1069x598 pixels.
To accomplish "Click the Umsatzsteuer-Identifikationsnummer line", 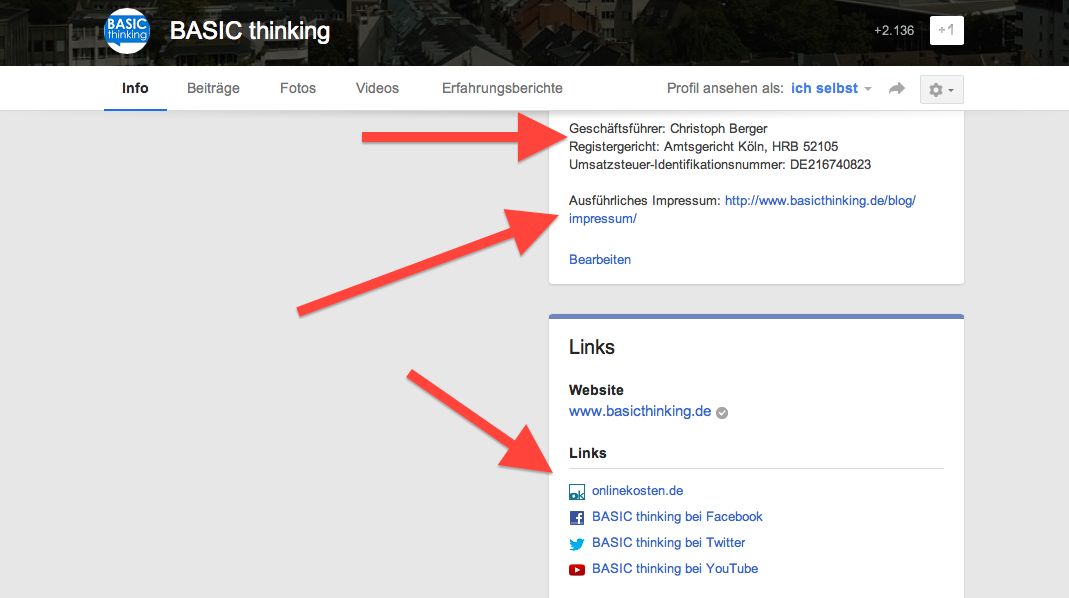I will click(720, 164).
